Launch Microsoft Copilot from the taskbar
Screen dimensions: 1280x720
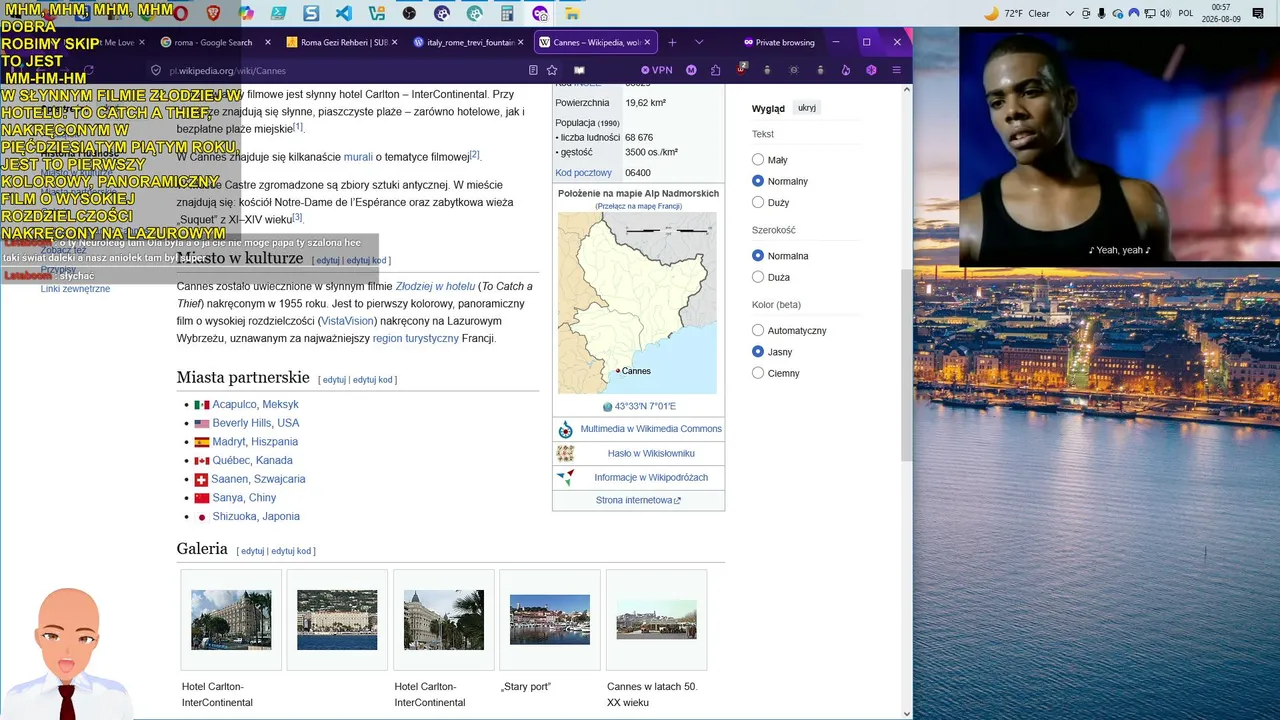(246, 13)
